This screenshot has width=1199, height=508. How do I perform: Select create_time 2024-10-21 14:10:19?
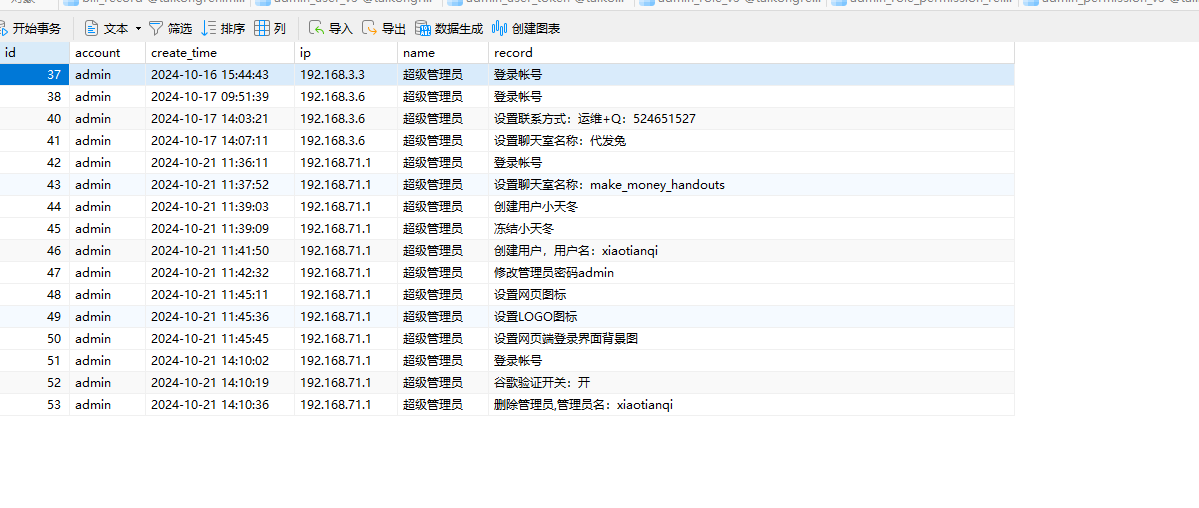(220, 383)
